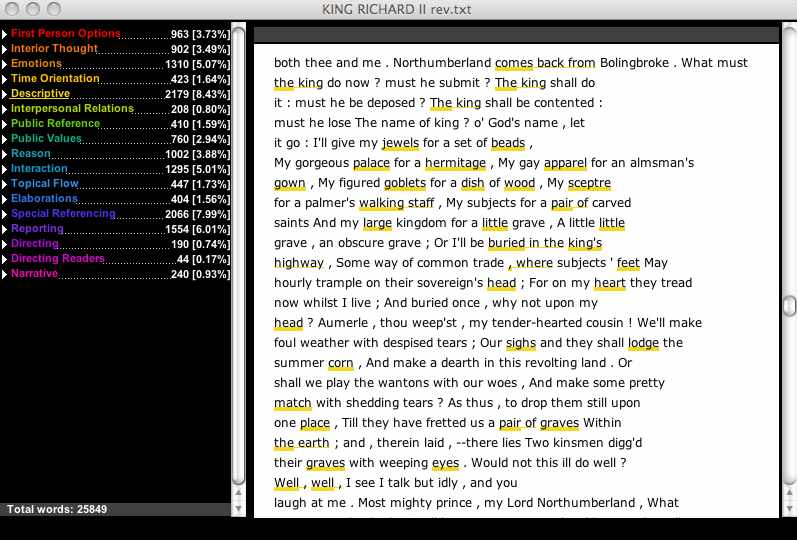Screen dimensions: 797x540
Task: Select the Interaction category label
Action: coord(39,168)
